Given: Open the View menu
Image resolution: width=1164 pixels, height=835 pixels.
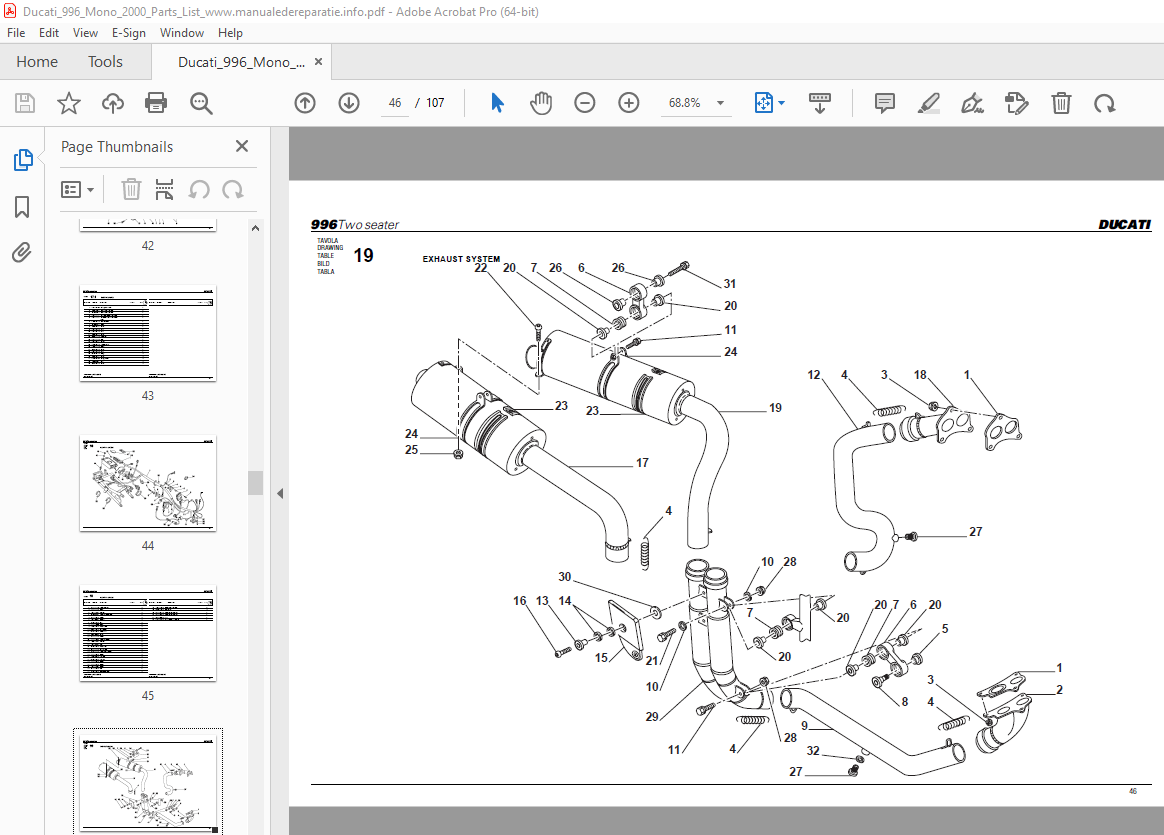Looking at the screenshot, I should pos(85,33).
